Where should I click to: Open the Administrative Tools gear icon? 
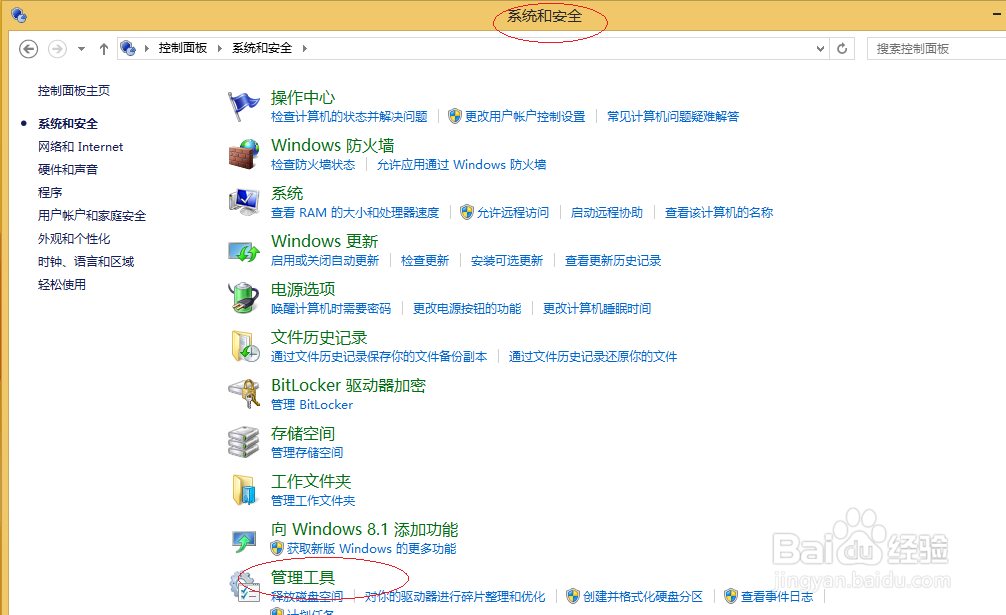click(x=244, y=586)
